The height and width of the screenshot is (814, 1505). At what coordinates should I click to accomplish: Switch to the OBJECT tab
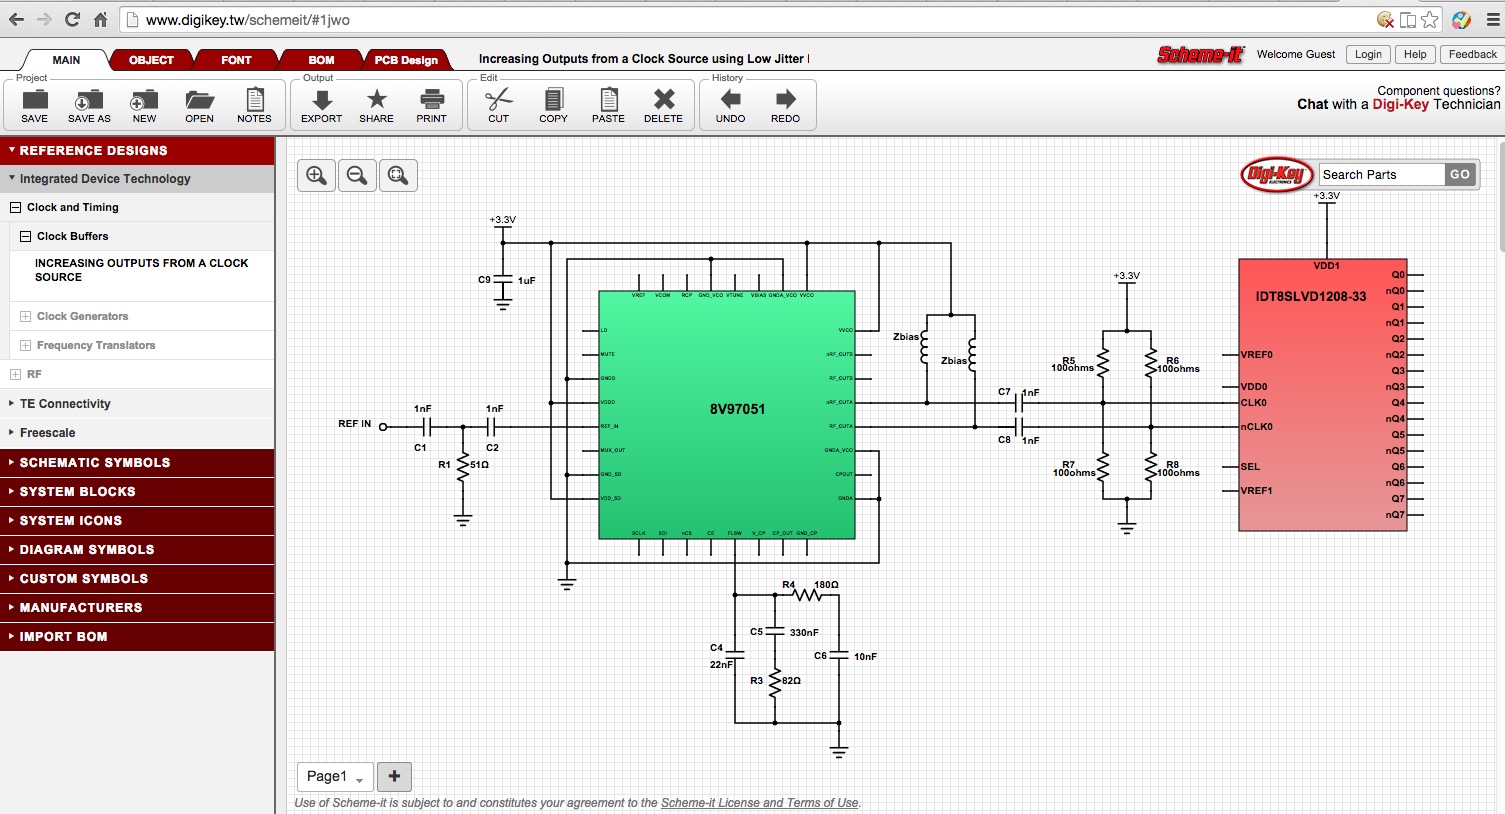coord(151,60)
